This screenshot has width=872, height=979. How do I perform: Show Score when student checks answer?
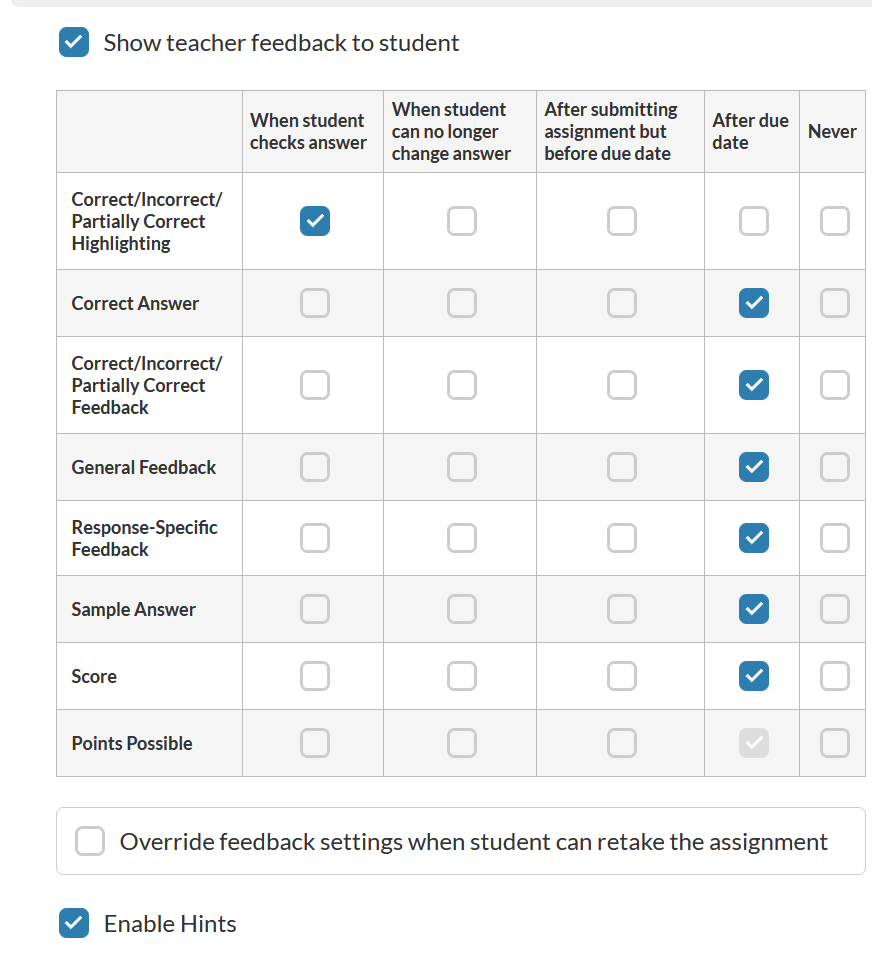(315, 676)
